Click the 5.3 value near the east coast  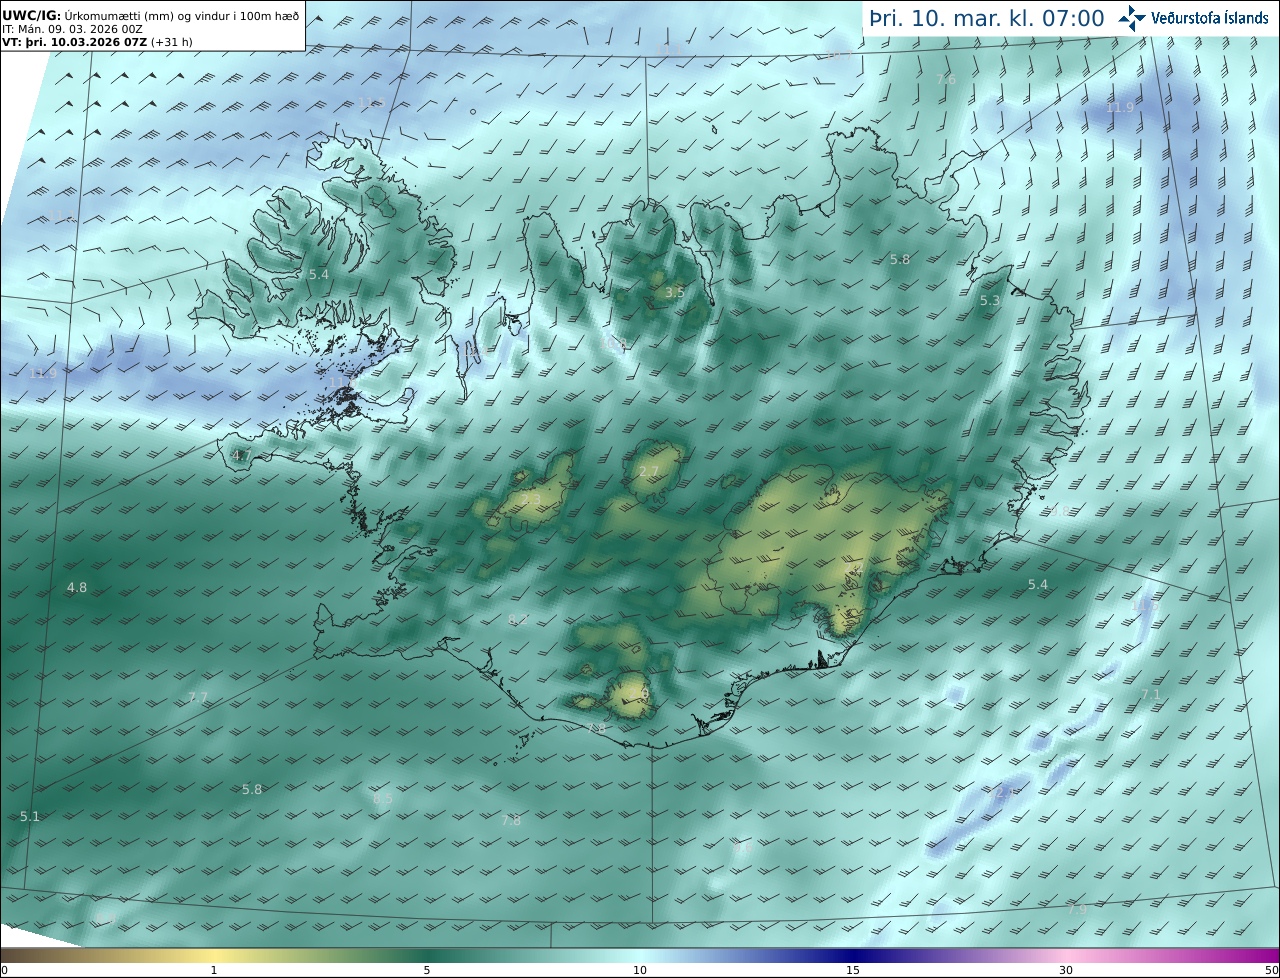990,301
